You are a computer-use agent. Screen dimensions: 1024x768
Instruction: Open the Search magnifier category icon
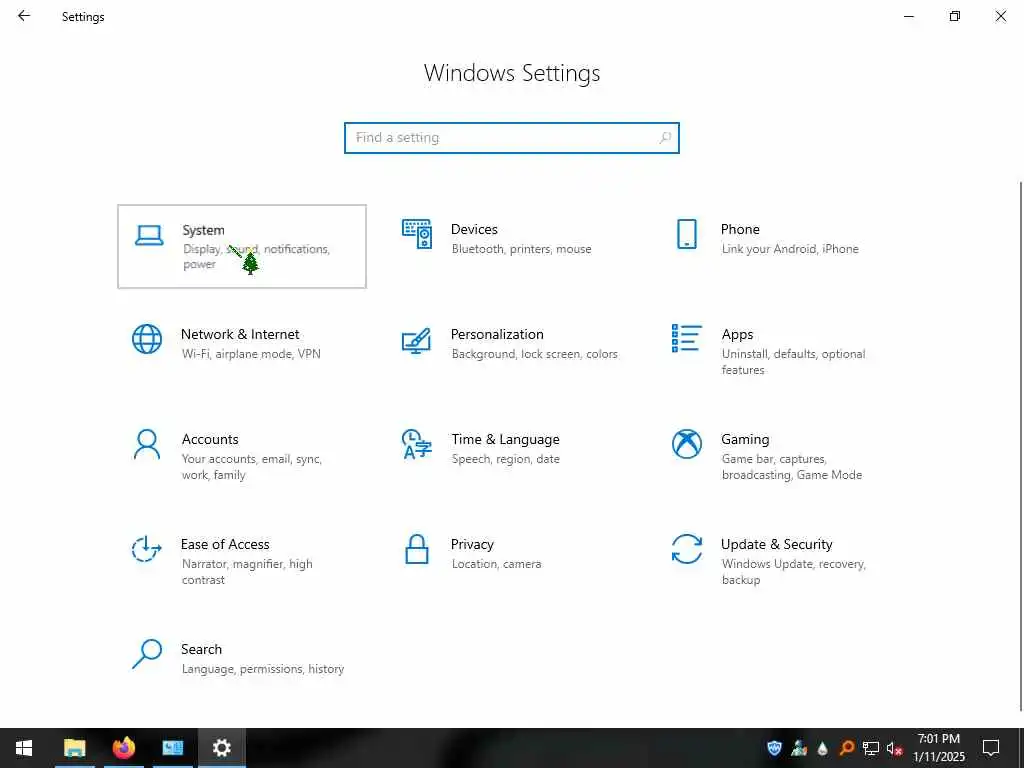(147, 654)
